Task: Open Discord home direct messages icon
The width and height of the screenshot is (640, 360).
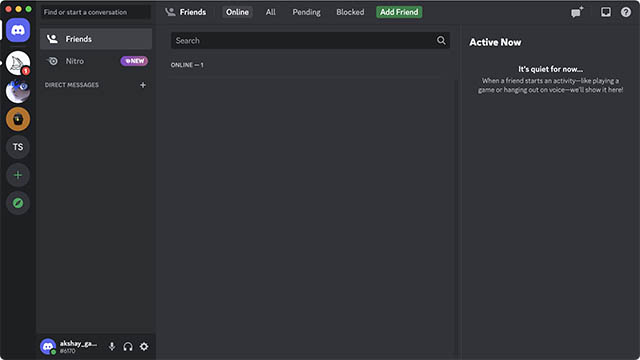Action: click(18, 30)
